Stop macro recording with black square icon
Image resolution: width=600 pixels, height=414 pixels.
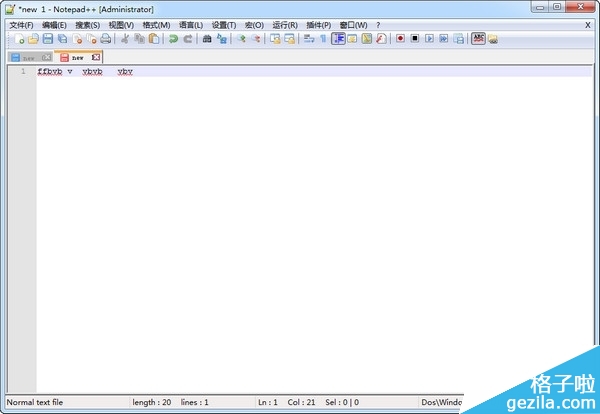pos(414,39)
